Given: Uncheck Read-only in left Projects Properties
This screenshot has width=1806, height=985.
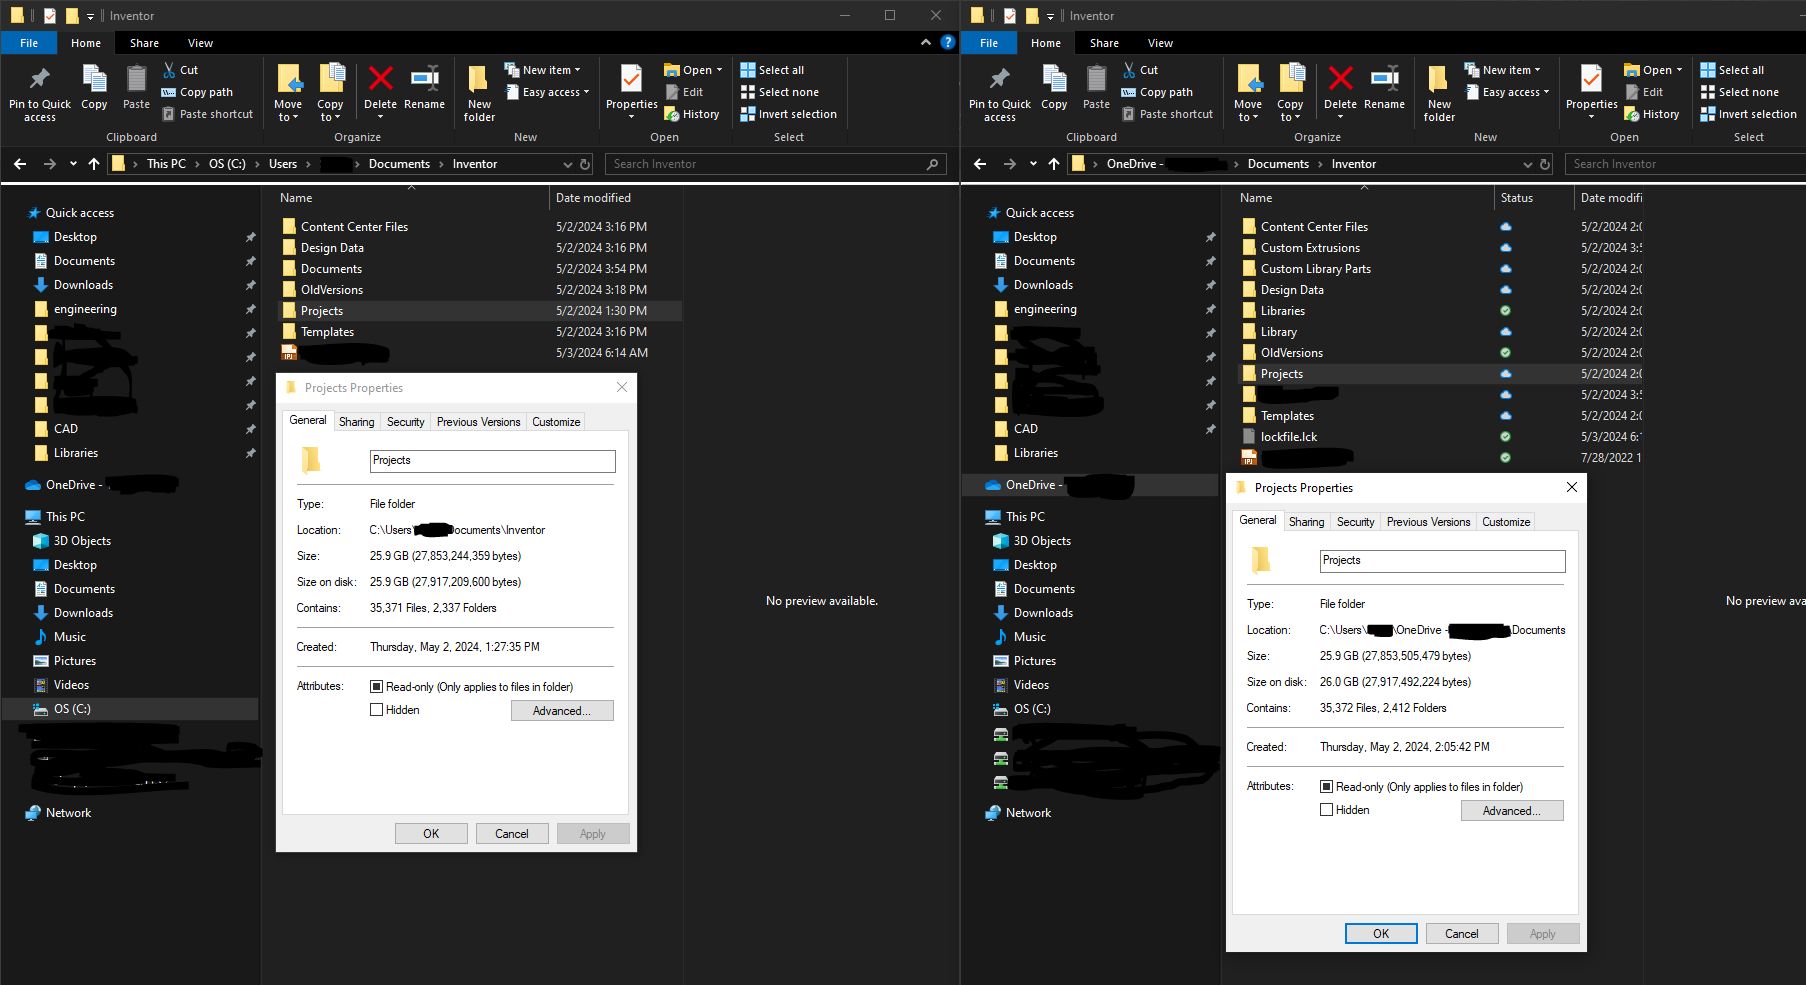Looking at the screenshot, I should point(376,686).
